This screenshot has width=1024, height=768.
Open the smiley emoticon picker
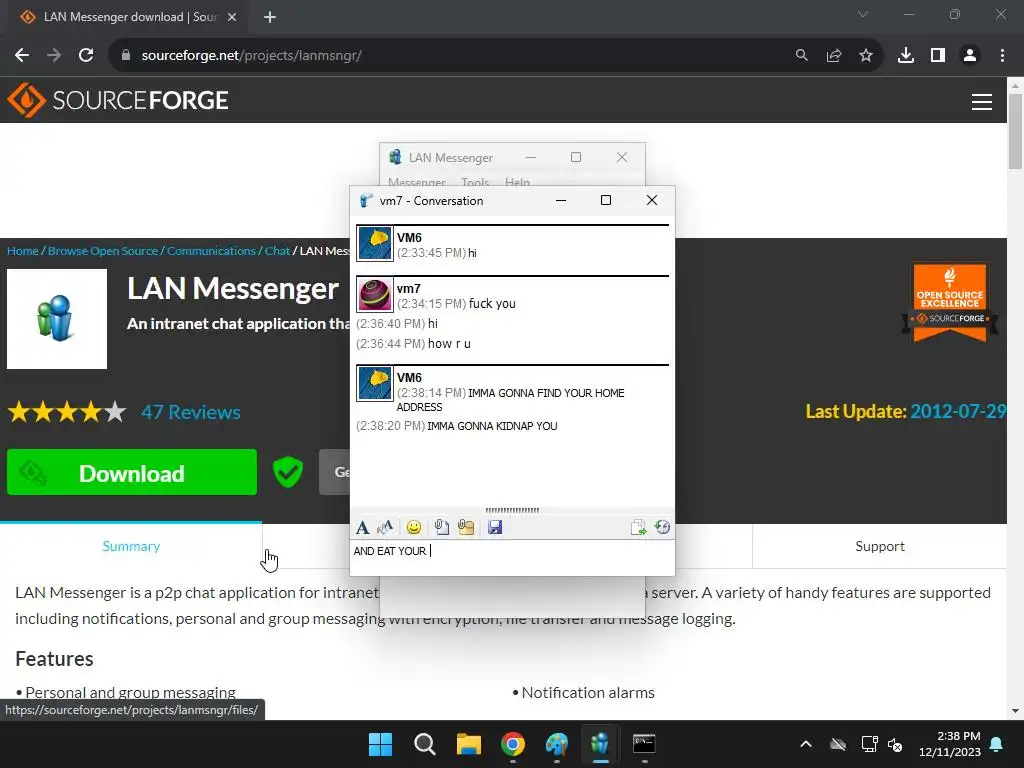click(413, 527)
